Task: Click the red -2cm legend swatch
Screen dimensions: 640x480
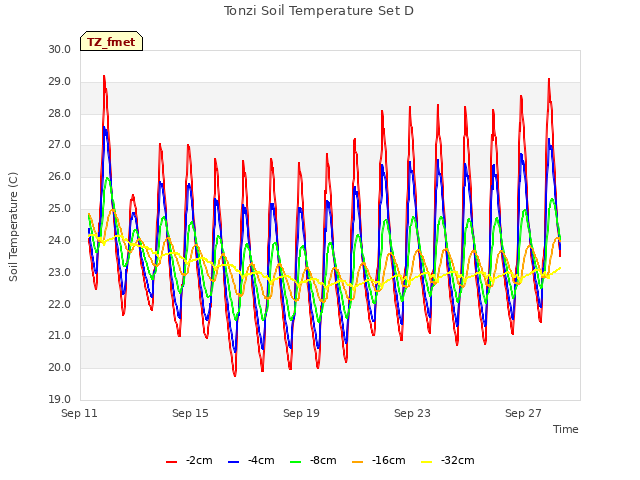Action: tap(171, 462)
